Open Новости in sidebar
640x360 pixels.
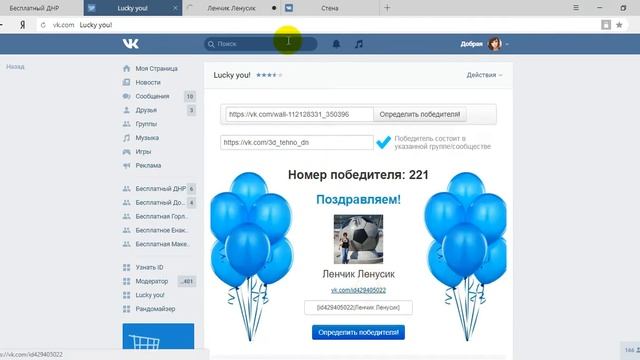[148, 82]
